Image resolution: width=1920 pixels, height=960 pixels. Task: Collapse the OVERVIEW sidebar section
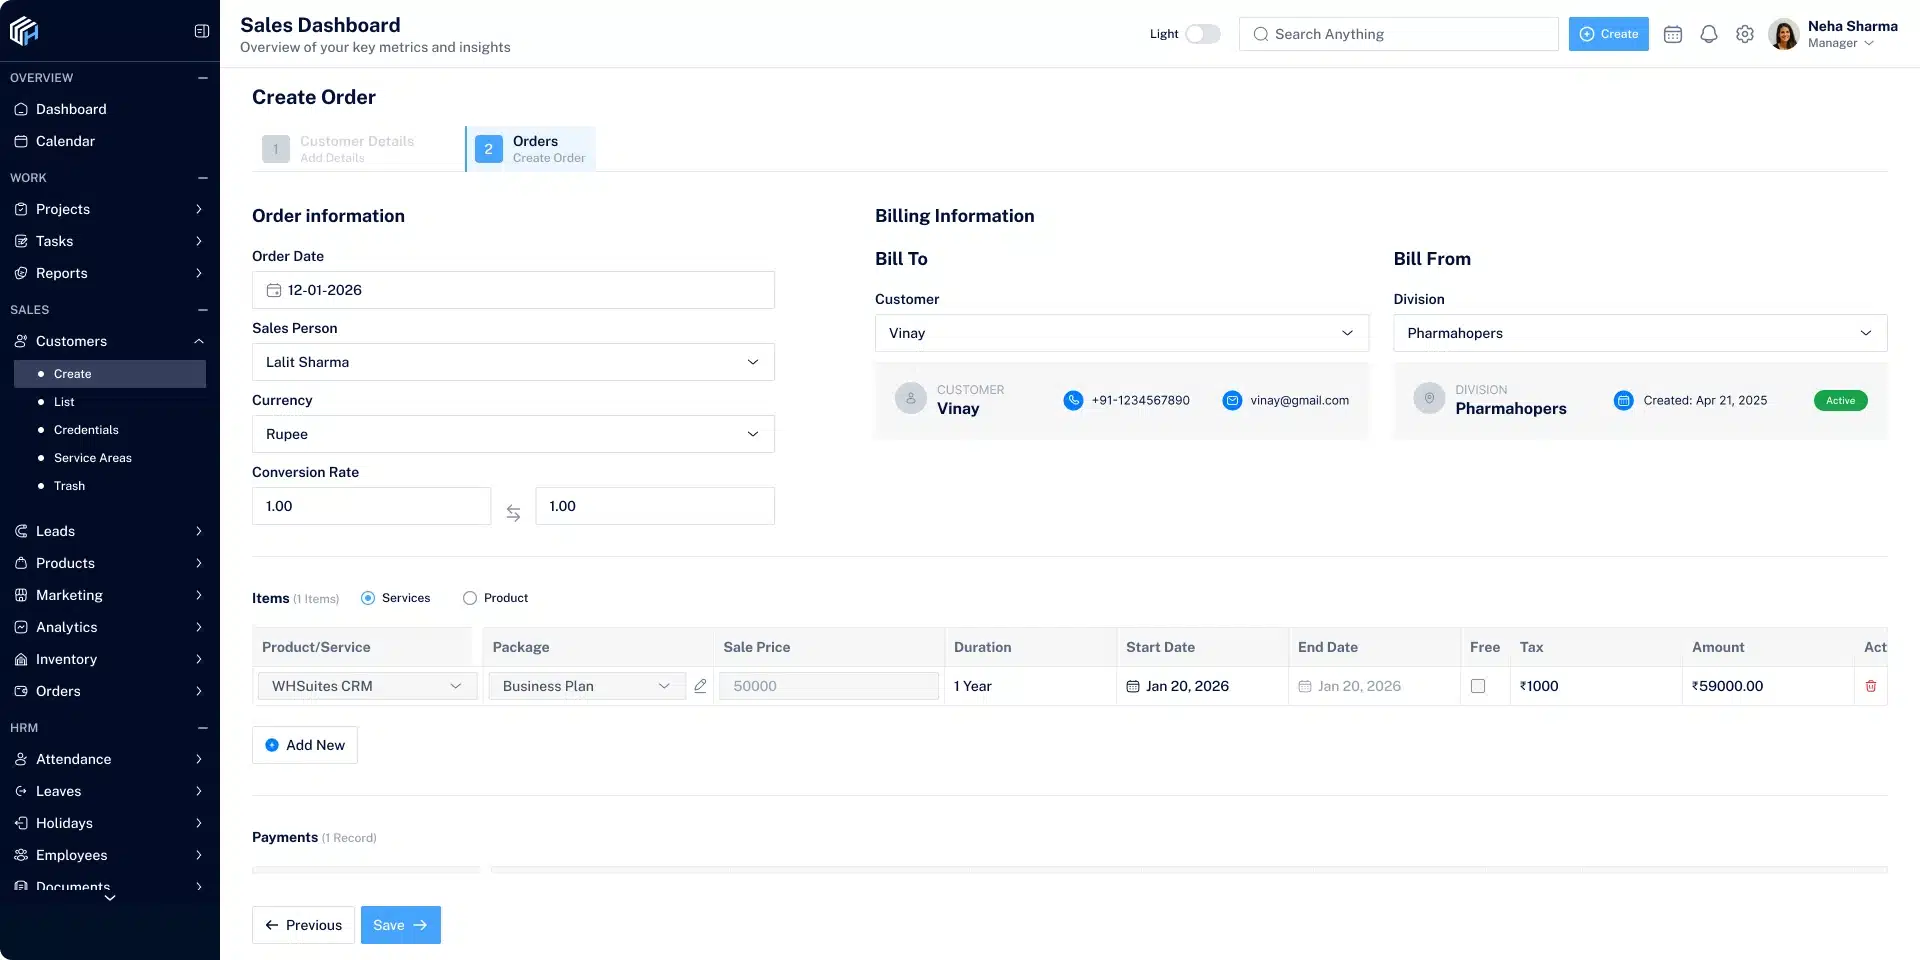pos(203,78)
